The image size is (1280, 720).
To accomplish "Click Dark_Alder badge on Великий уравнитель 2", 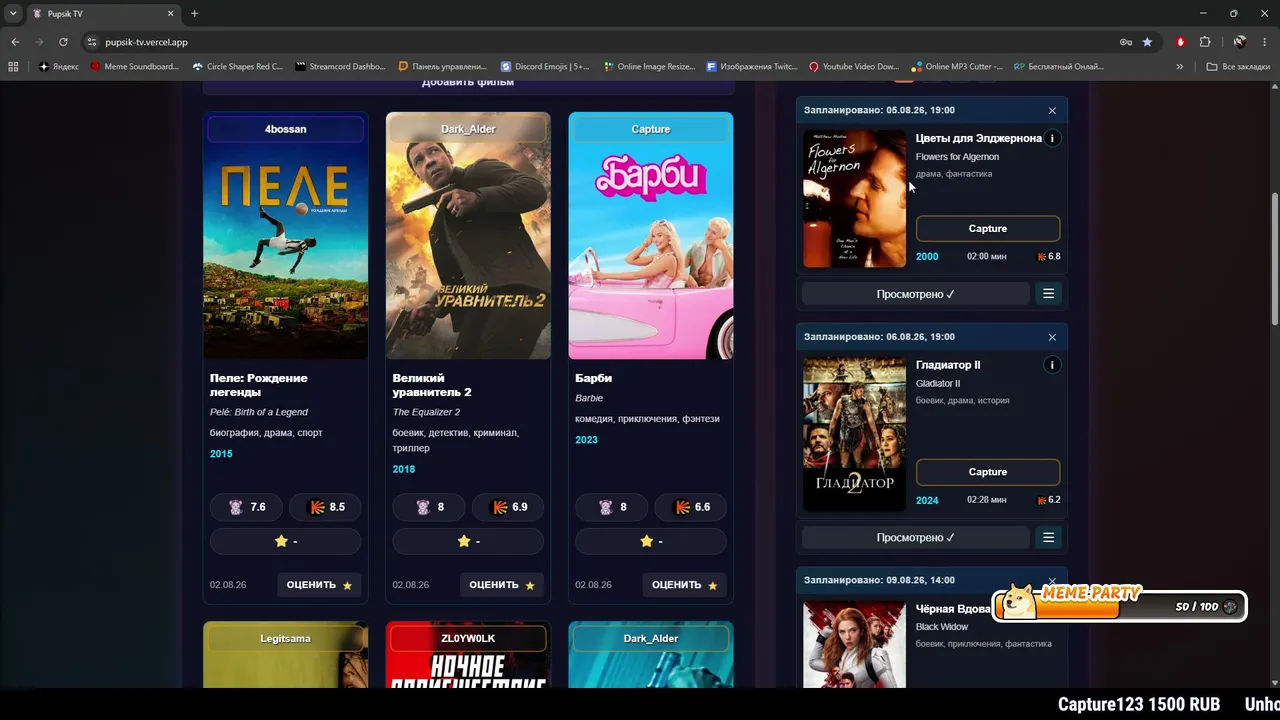I will pos(468,129).
